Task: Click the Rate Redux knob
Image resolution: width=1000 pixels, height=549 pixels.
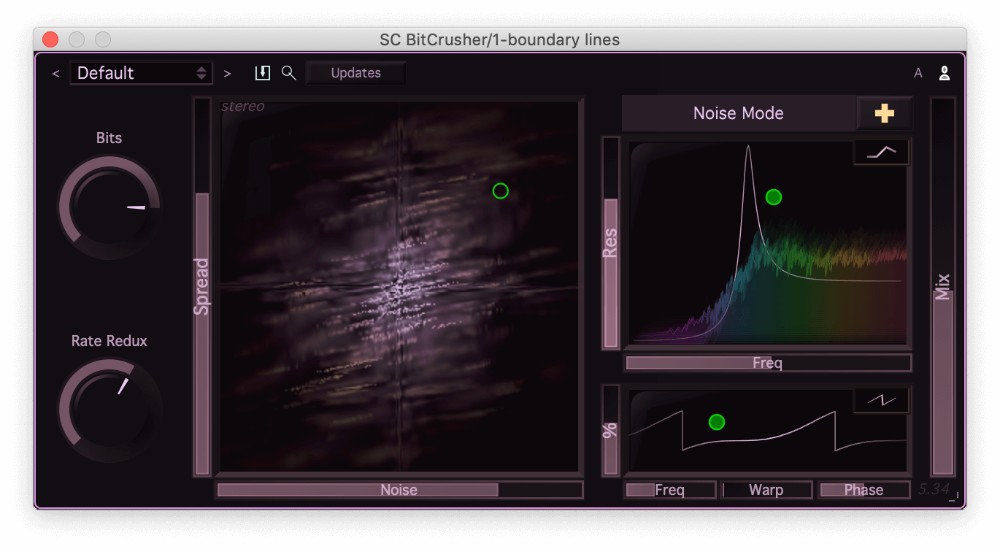Action: point(109,409)
